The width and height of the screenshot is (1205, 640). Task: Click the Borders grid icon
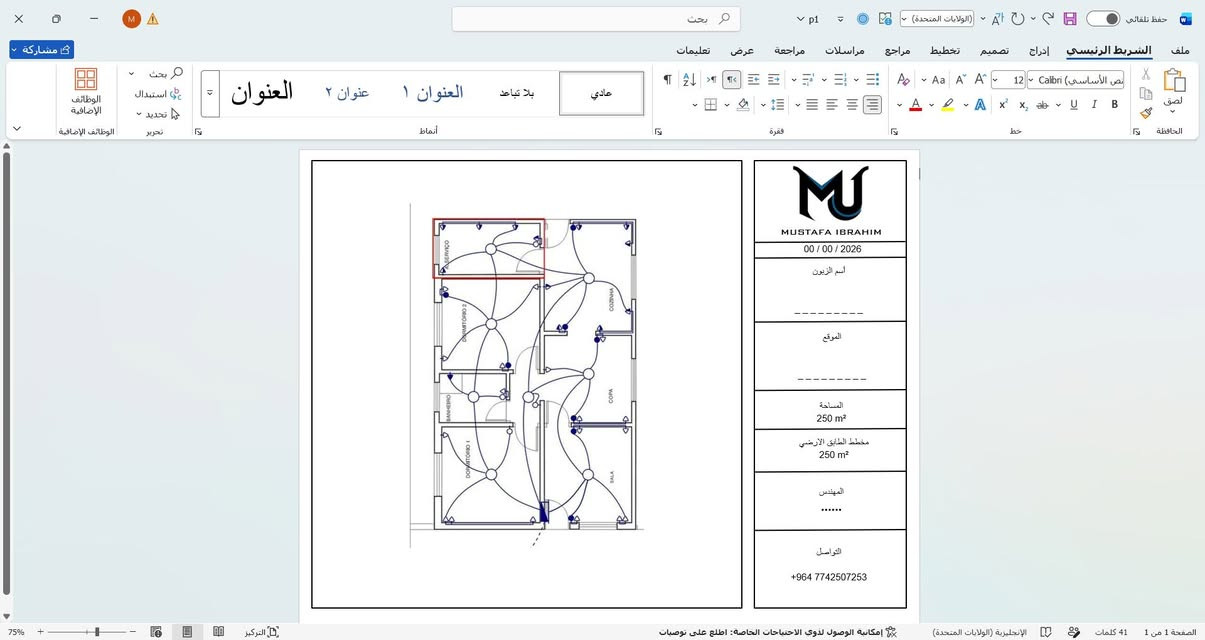pyautogui.click(x=710, y=105)
